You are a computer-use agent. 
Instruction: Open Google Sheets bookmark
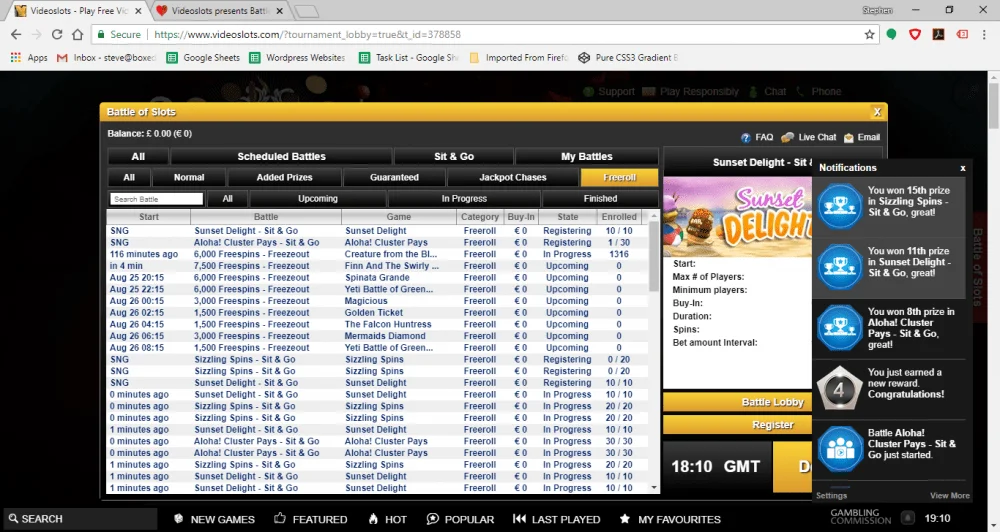point(203,57)
